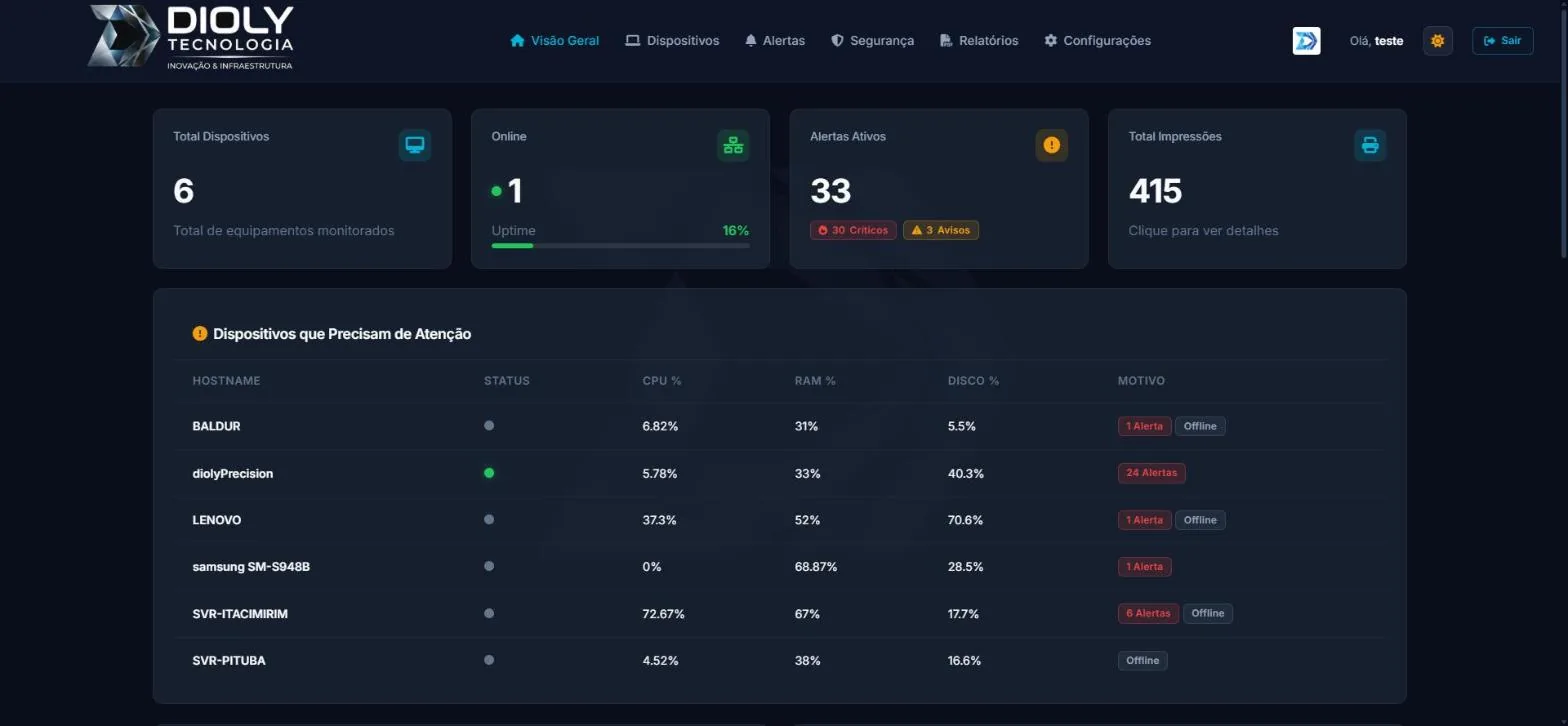Viewport: 1568px width, 726px height.
Task: Click the network icon in Online card
Action: coord(733,145)
